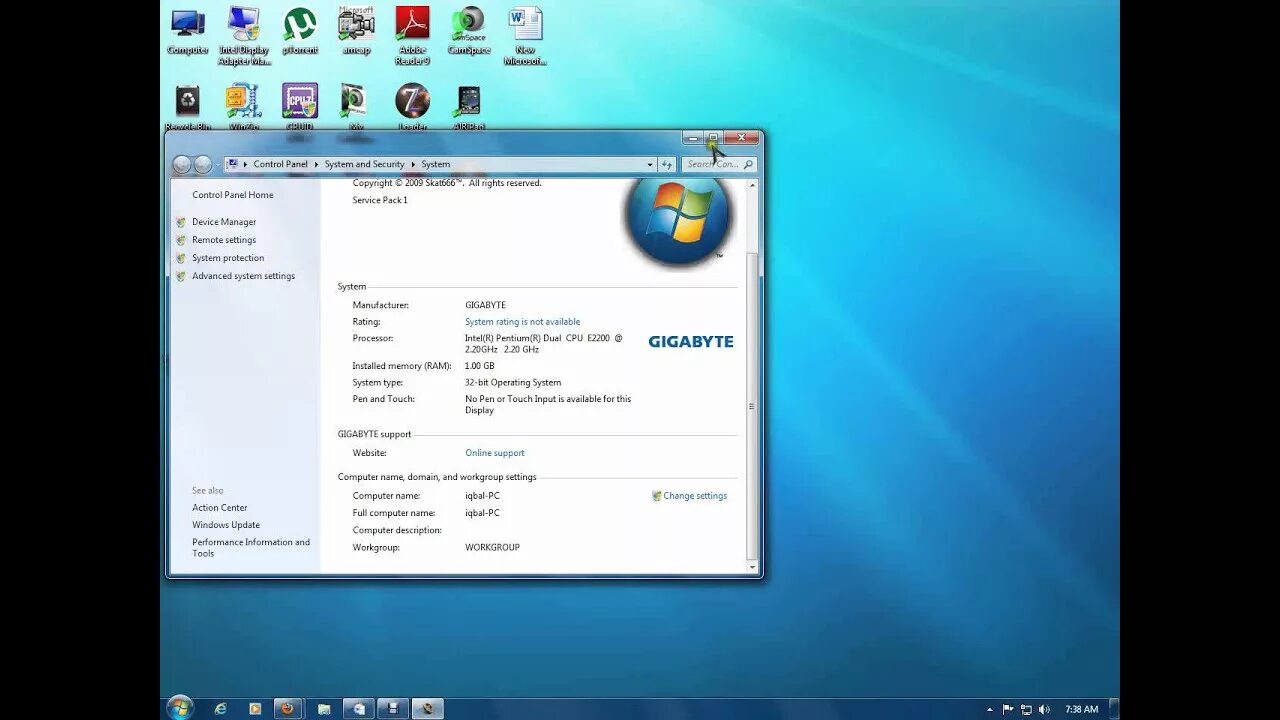Launch the µTorrent desktop shortcut
Image resolution: width=1280 pixels, height=720 pixels.
pyautogui.click(x=300, y=32)
